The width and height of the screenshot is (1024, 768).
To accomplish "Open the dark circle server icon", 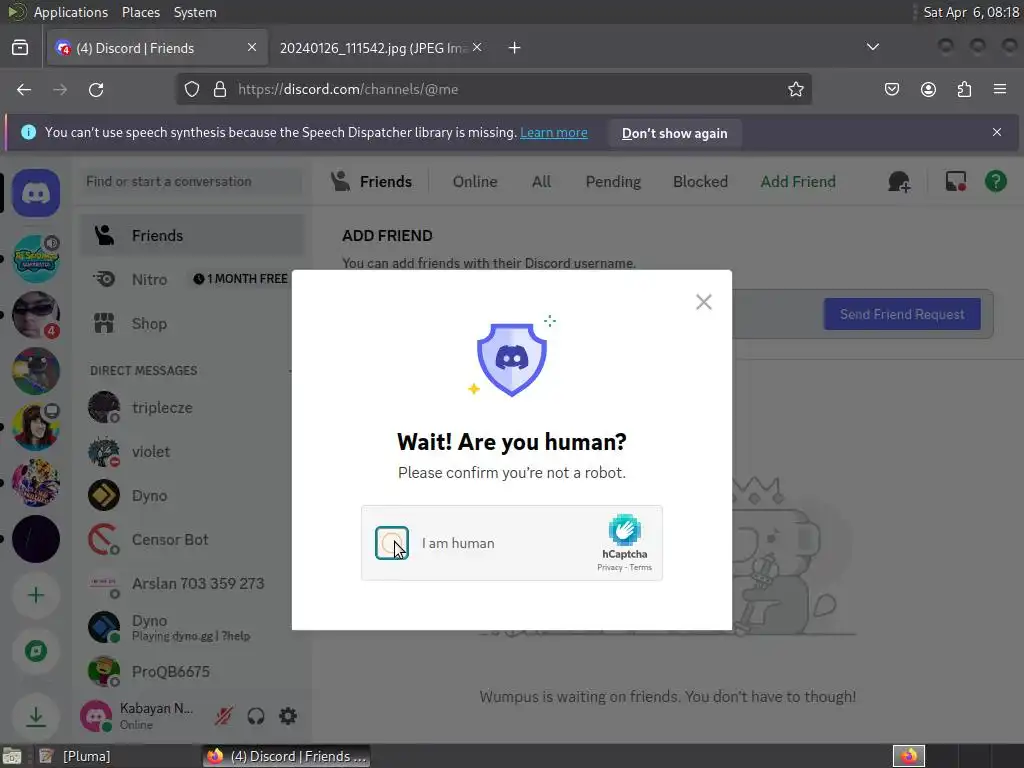I will (36, 539).
